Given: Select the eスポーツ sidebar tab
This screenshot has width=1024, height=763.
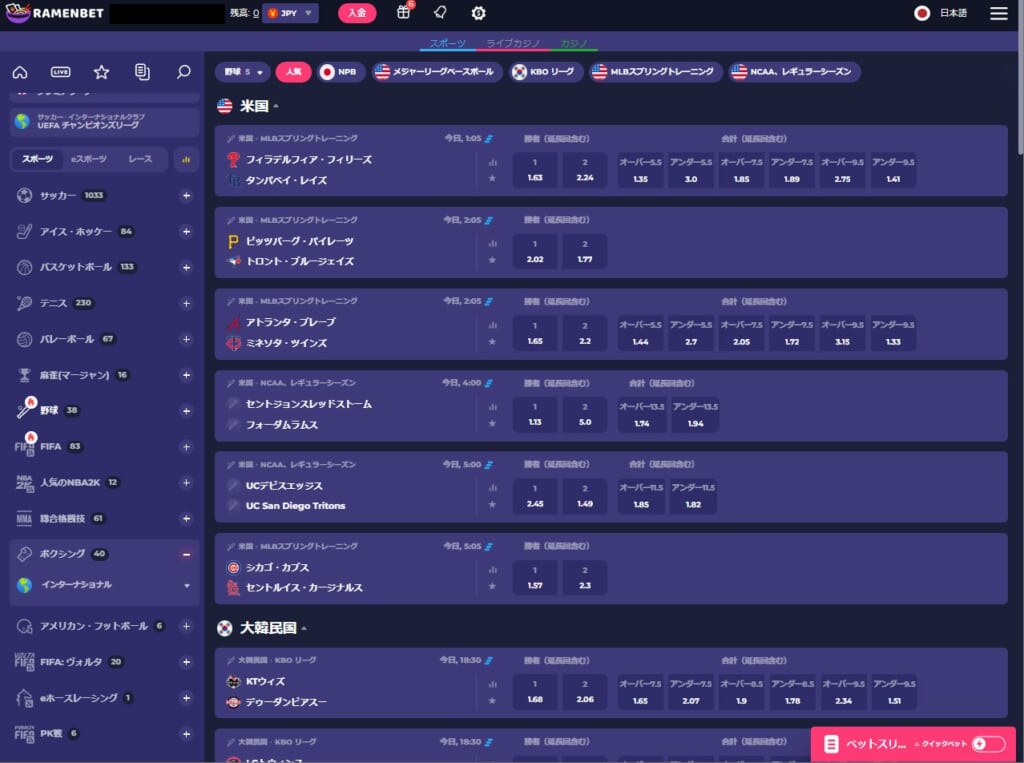Looking at the screenshot, I should point(89,159).
